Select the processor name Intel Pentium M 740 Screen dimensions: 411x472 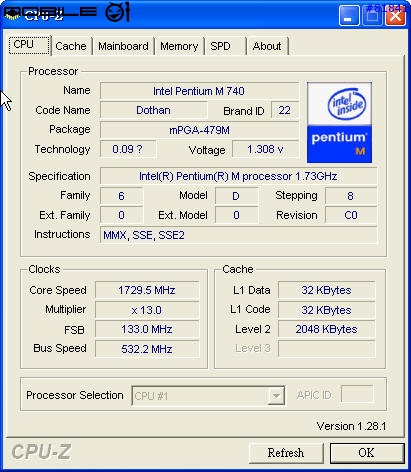(199, 91)
